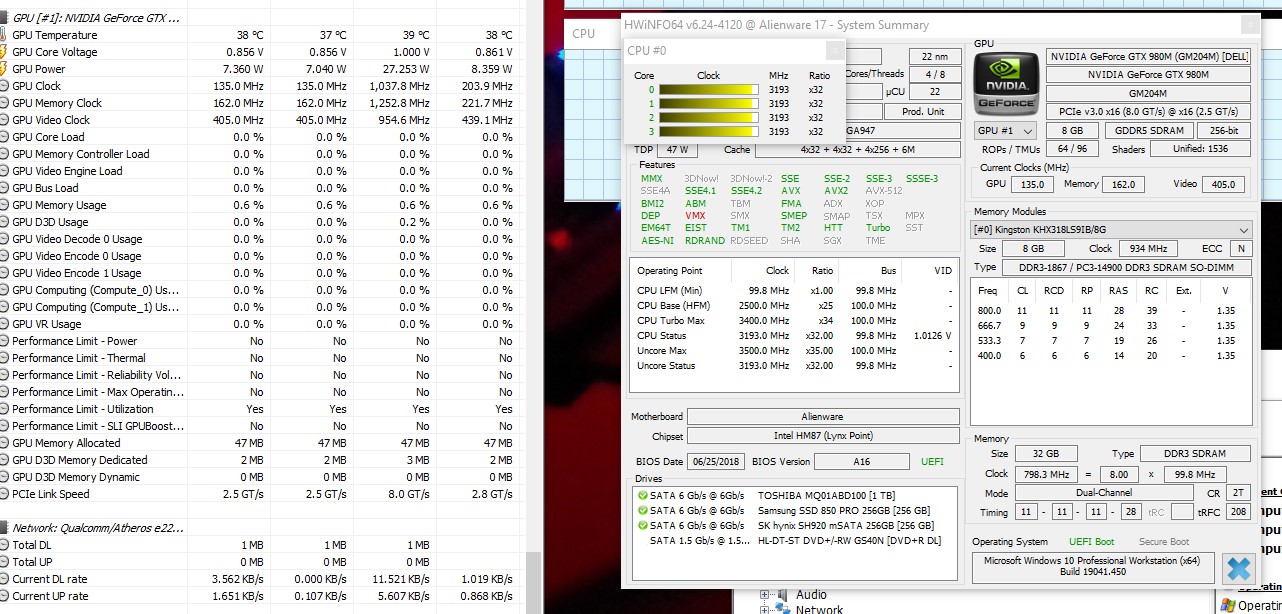1282x614 pixels.
Task: Click the 666.7 frequency memory timing row
Action: 1112,326
